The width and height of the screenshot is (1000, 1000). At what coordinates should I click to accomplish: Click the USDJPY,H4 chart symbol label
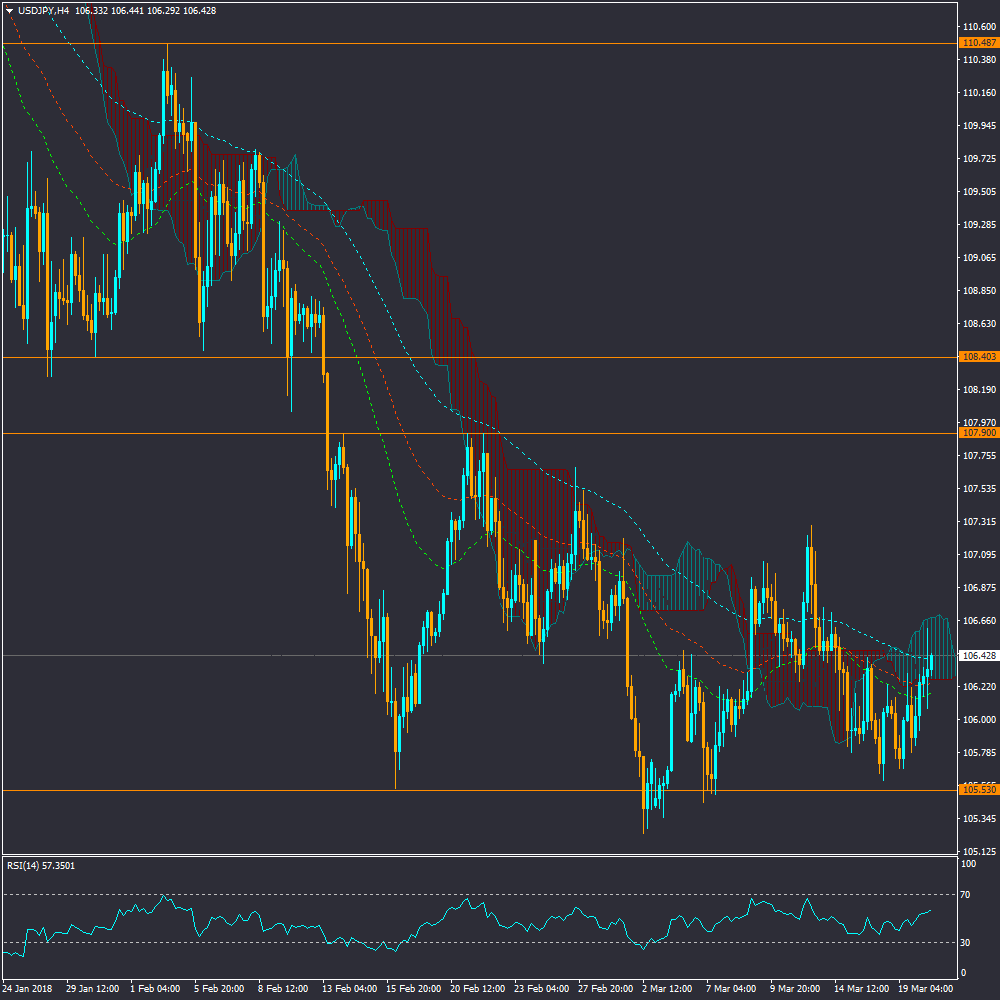click(44, 10)
